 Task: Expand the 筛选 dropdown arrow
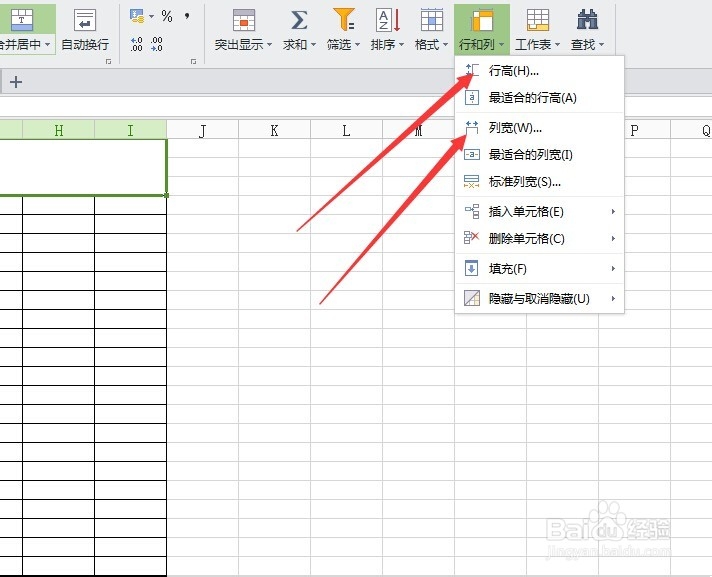pos(357,44)
